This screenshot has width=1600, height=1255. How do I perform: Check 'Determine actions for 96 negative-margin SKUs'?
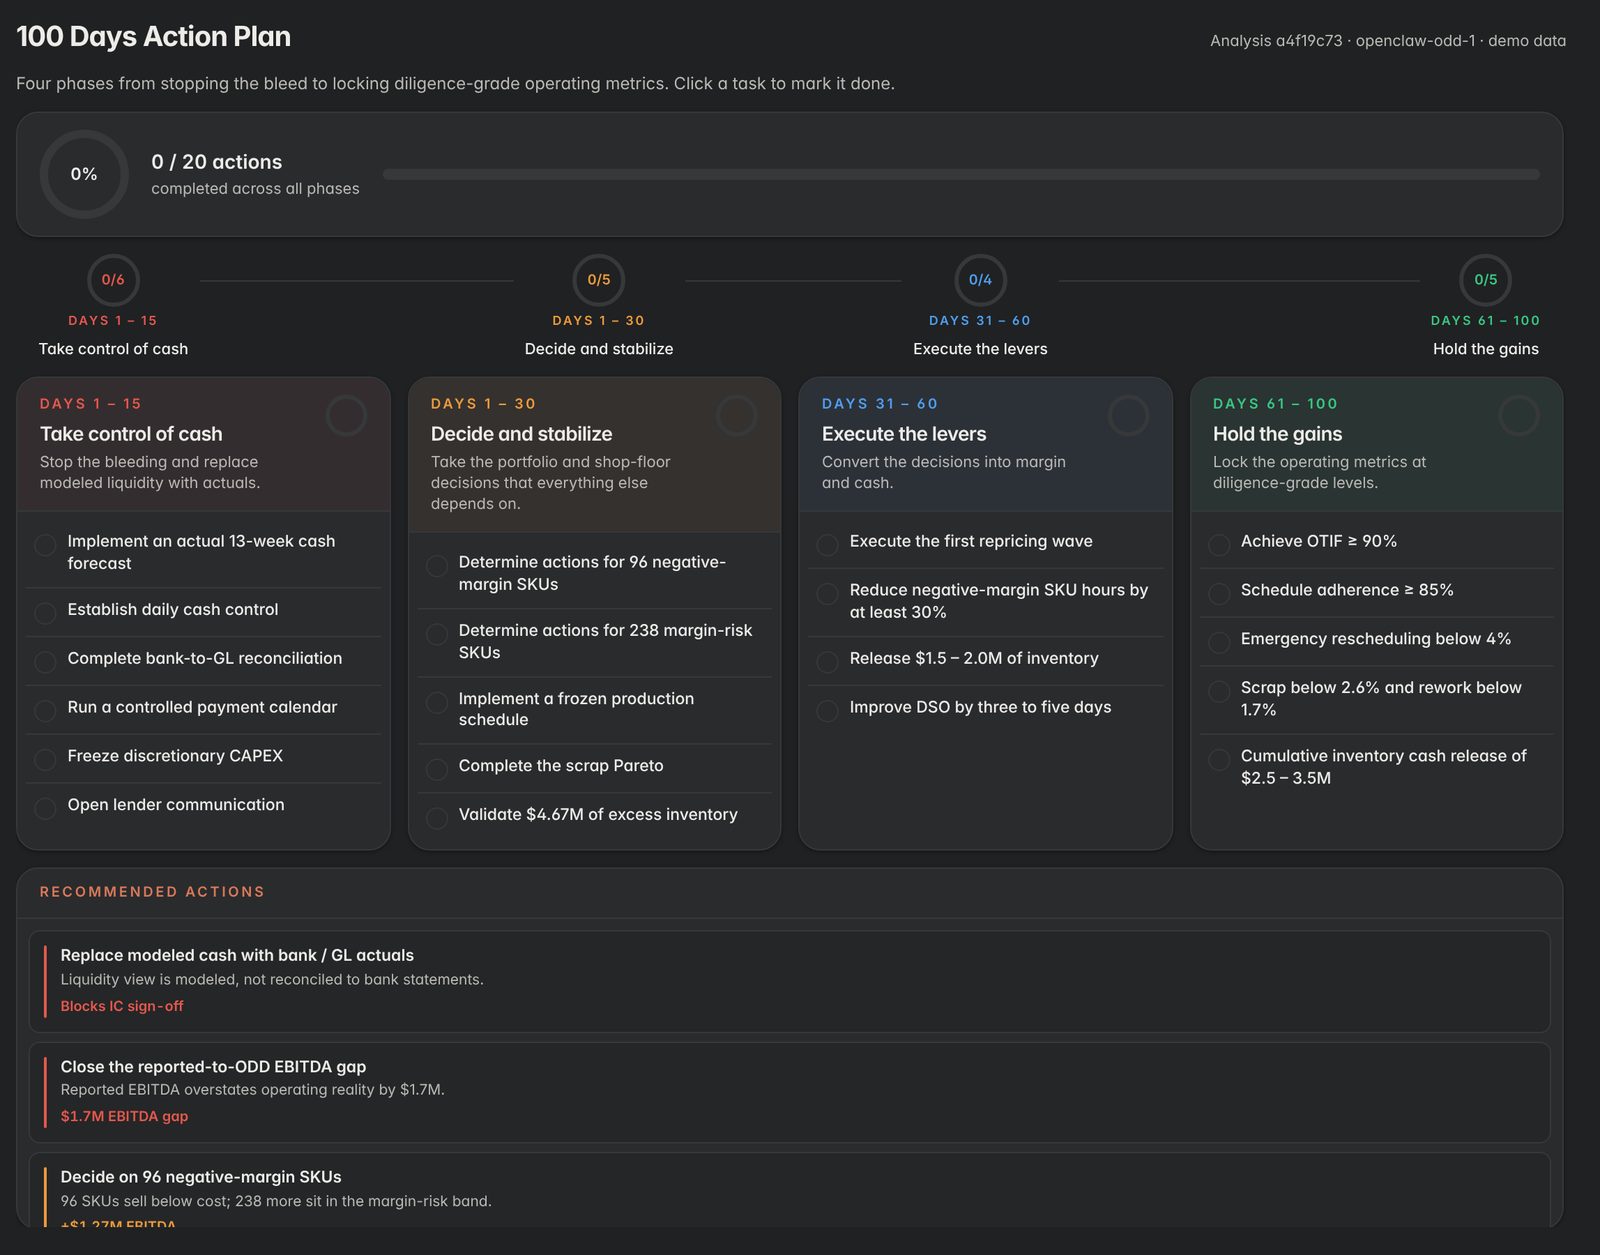(437, 566)
